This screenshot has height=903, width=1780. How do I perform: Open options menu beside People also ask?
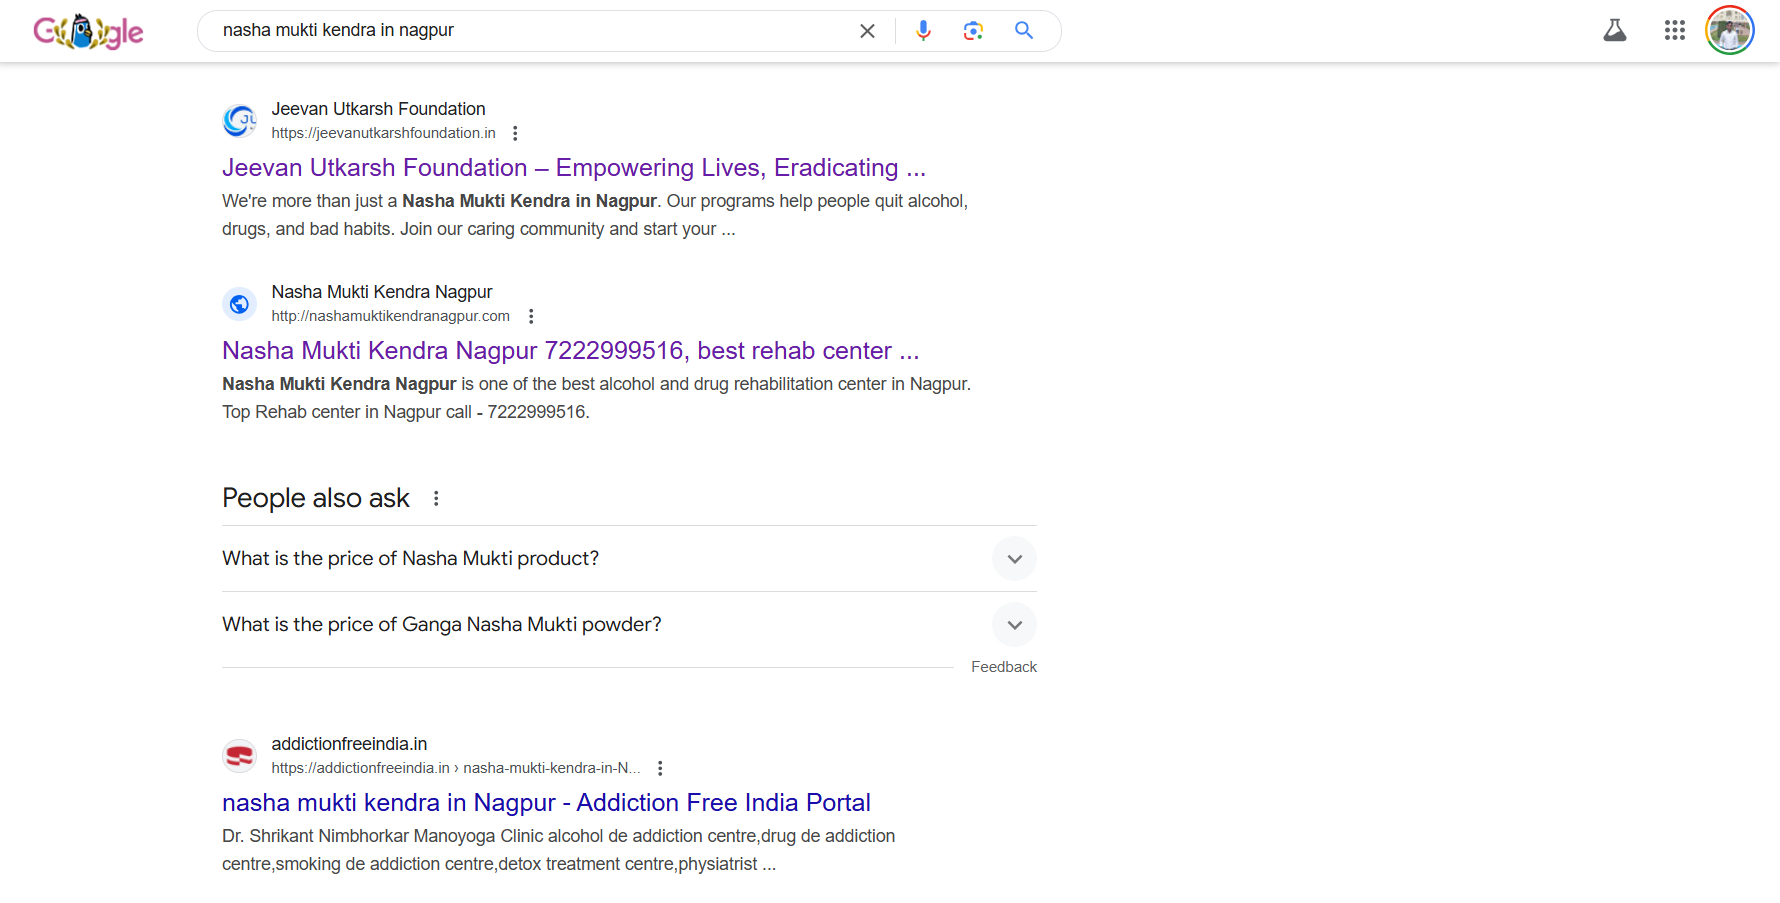[436, 498]
